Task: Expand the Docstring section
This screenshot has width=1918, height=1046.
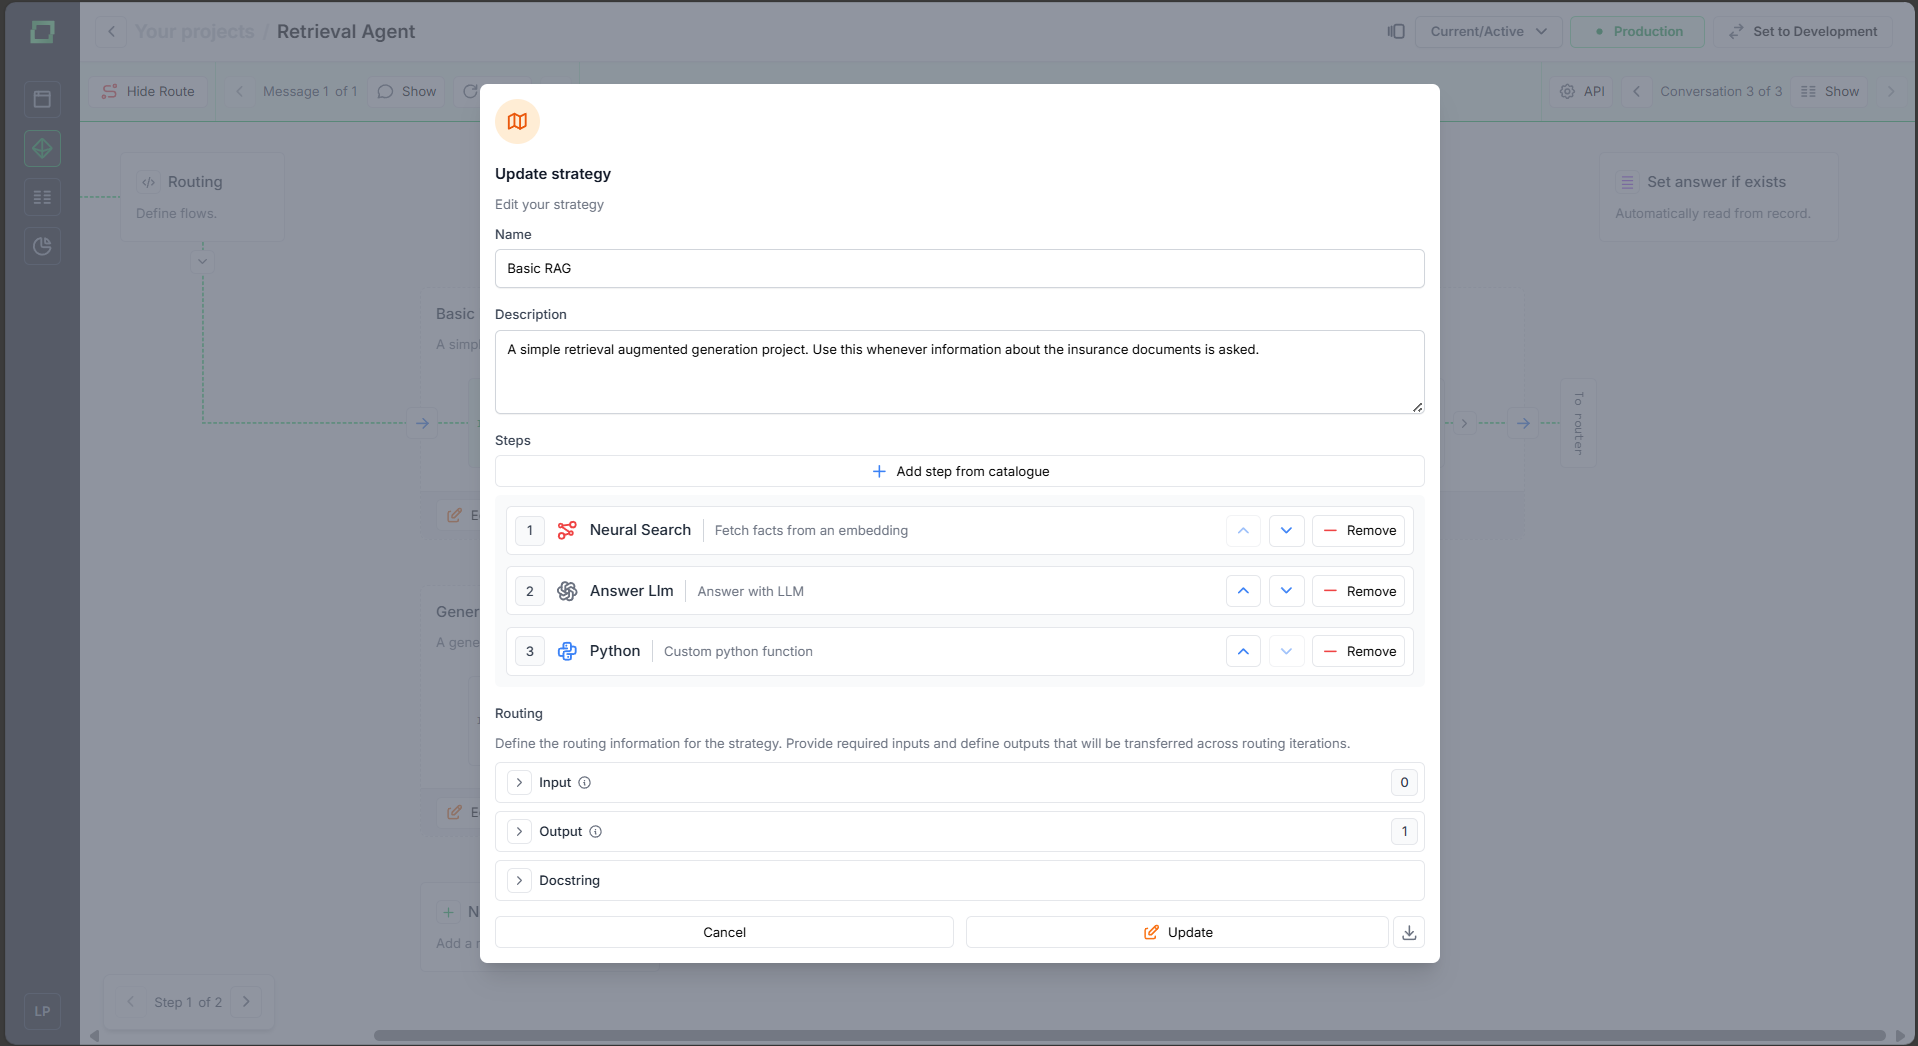Action: pos(519,881)
